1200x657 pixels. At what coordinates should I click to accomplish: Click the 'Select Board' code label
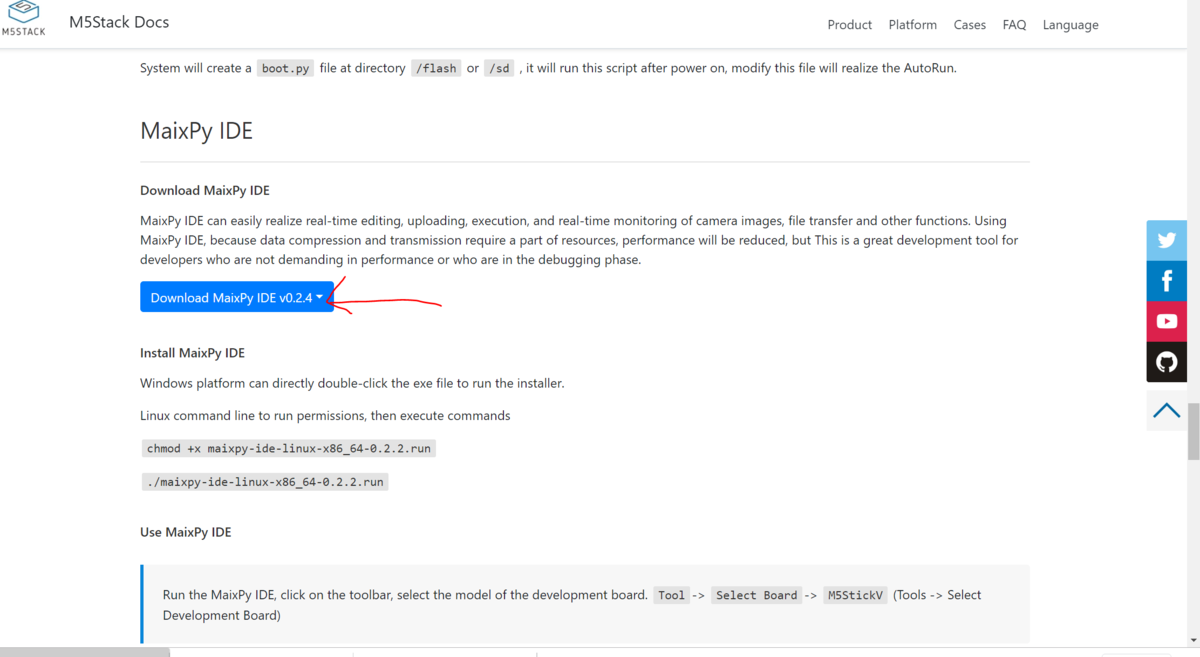coord(757,595)
